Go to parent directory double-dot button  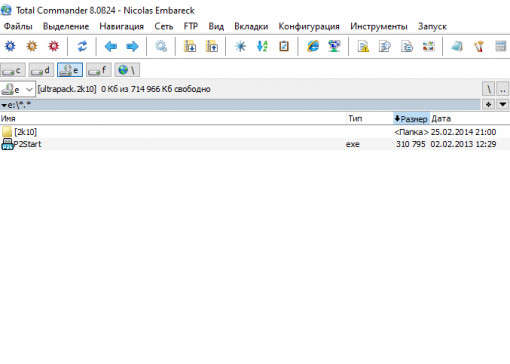click(x=503, y=89)
